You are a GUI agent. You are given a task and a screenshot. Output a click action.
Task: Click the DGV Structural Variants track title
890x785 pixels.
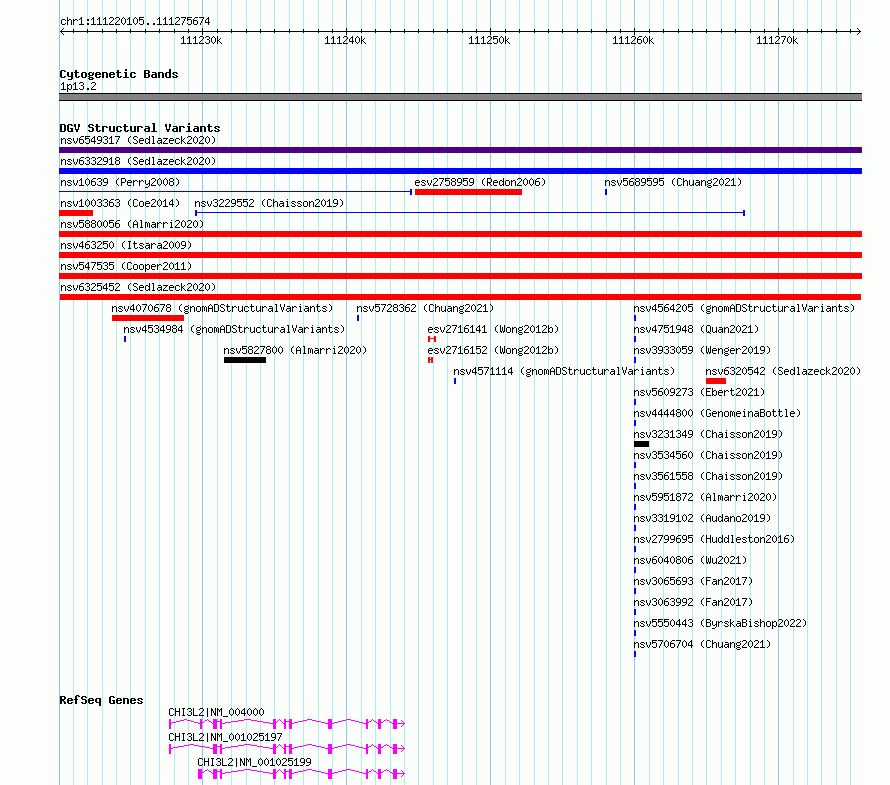pyautogui.click(x=140, y=128)
